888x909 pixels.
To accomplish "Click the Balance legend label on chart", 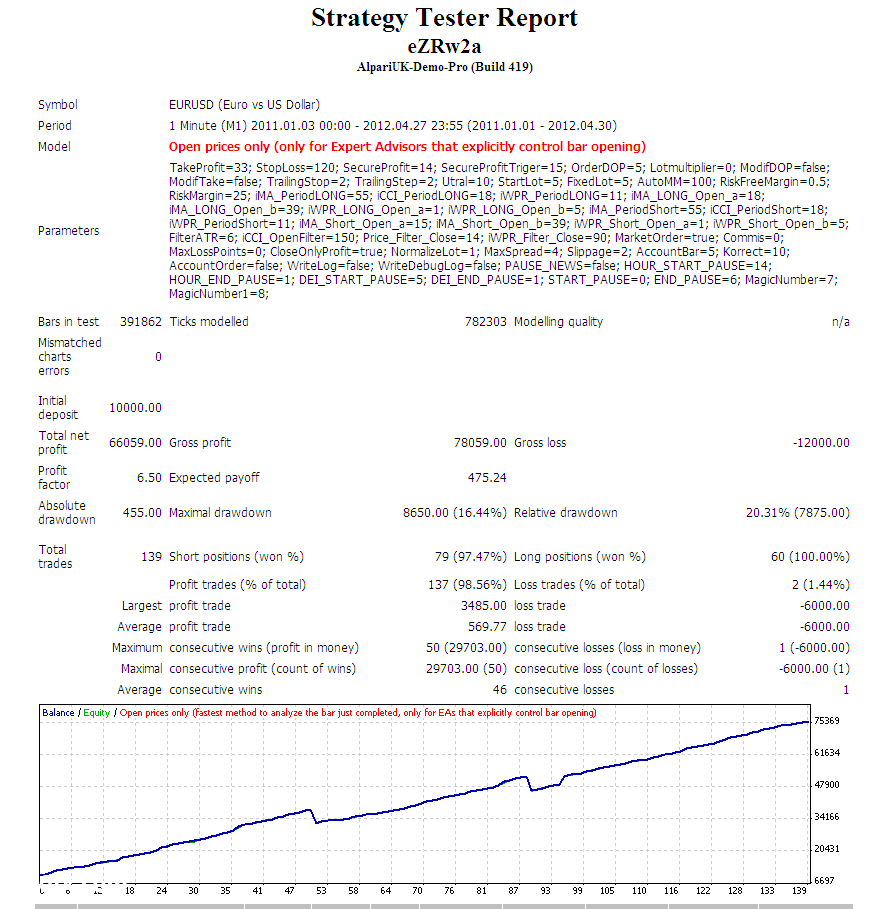I will [58, 713].
